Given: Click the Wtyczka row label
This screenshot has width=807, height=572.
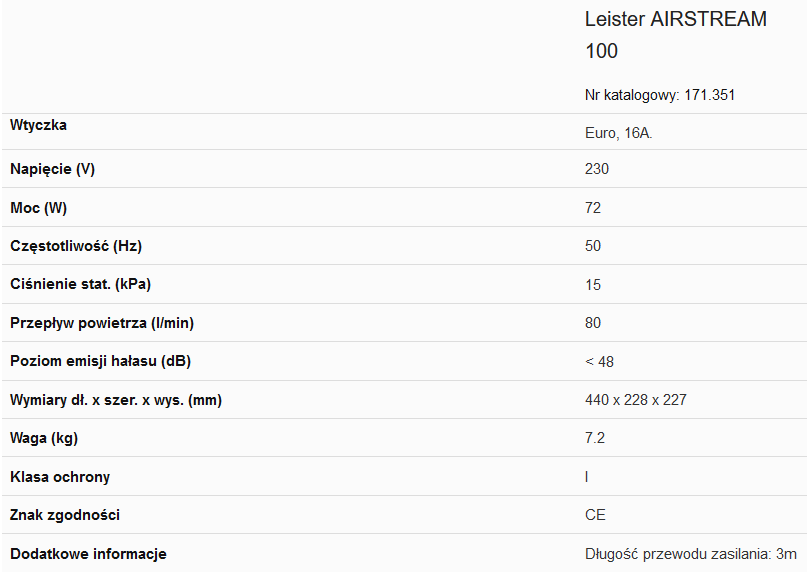Looking at the screenshot, I should coord(38,125).
